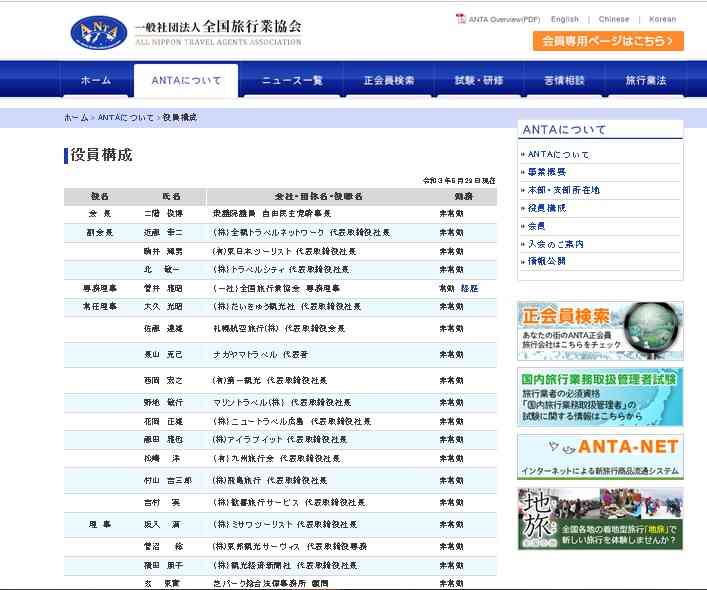Click the name 二階 俊博
The height and width of the screenshot is (590, 707).
click(163, 213)
